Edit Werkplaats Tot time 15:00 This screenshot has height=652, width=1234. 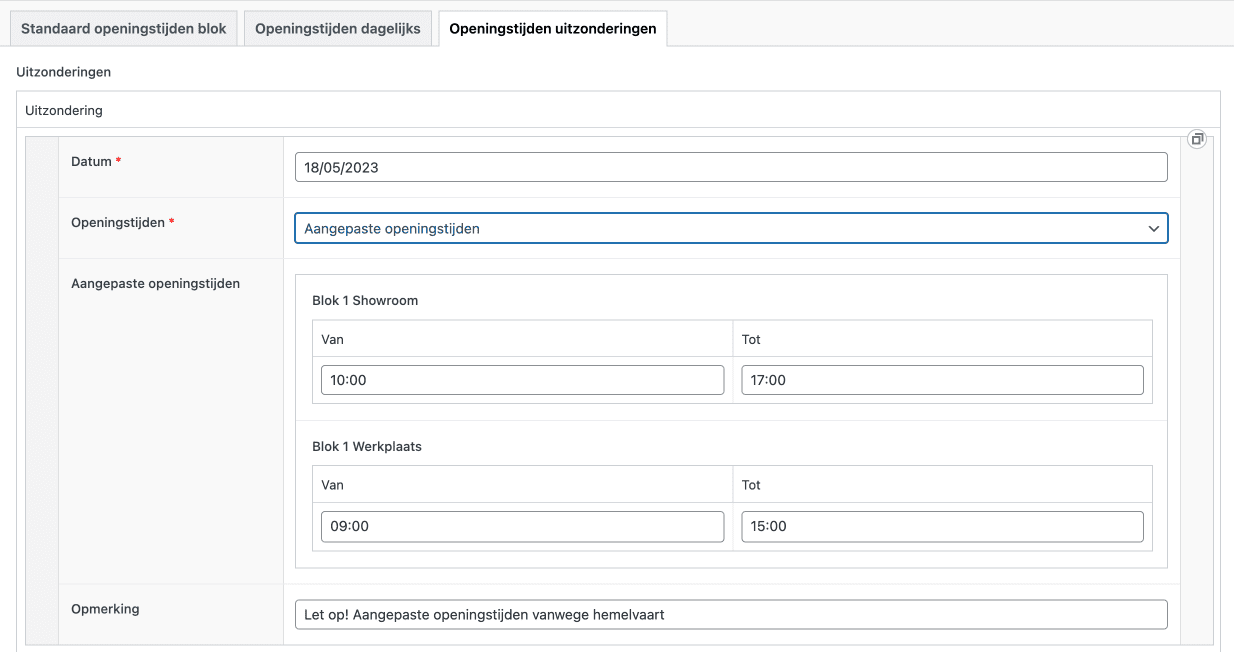[942, 526]
